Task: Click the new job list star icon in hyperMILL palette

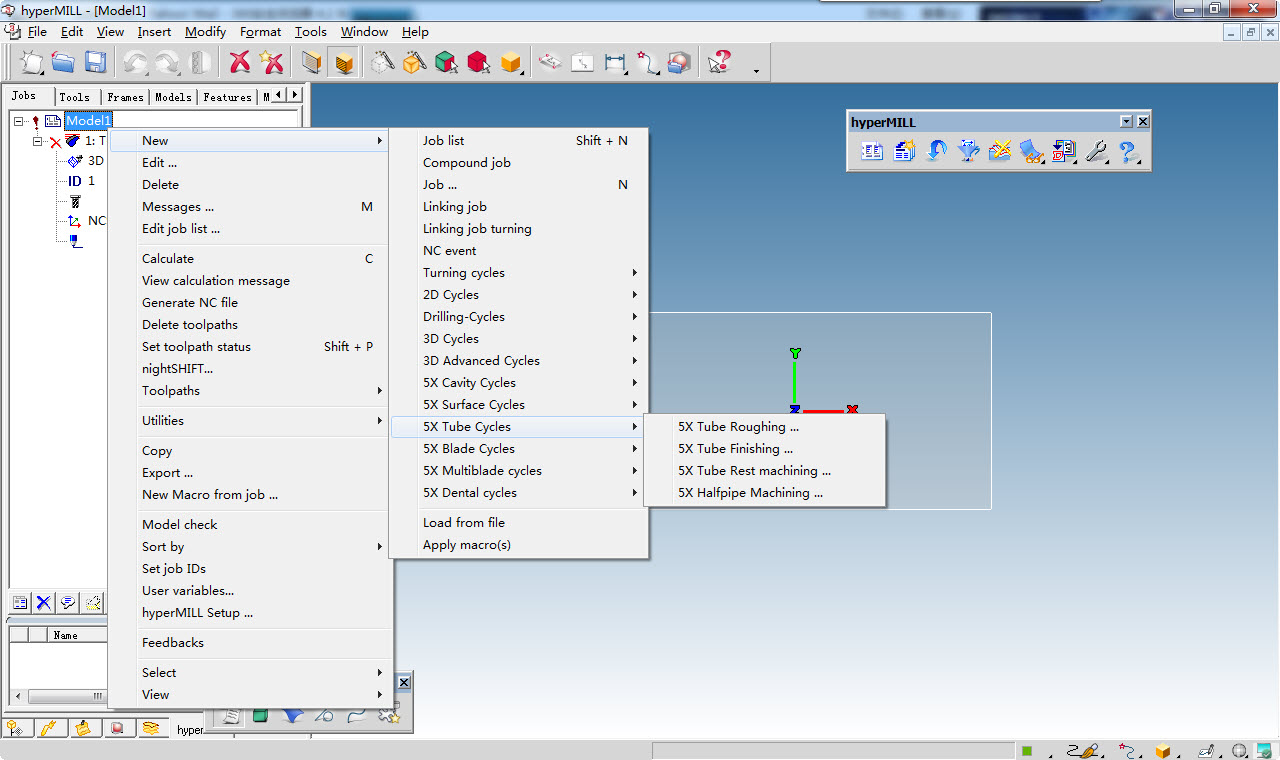Action: point(904,151)
